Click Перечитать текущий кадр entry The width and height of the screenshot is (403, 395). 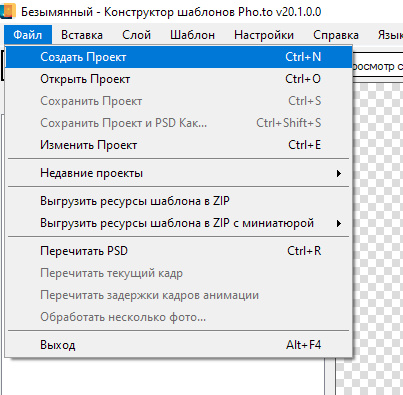click(x=179, y=273)
